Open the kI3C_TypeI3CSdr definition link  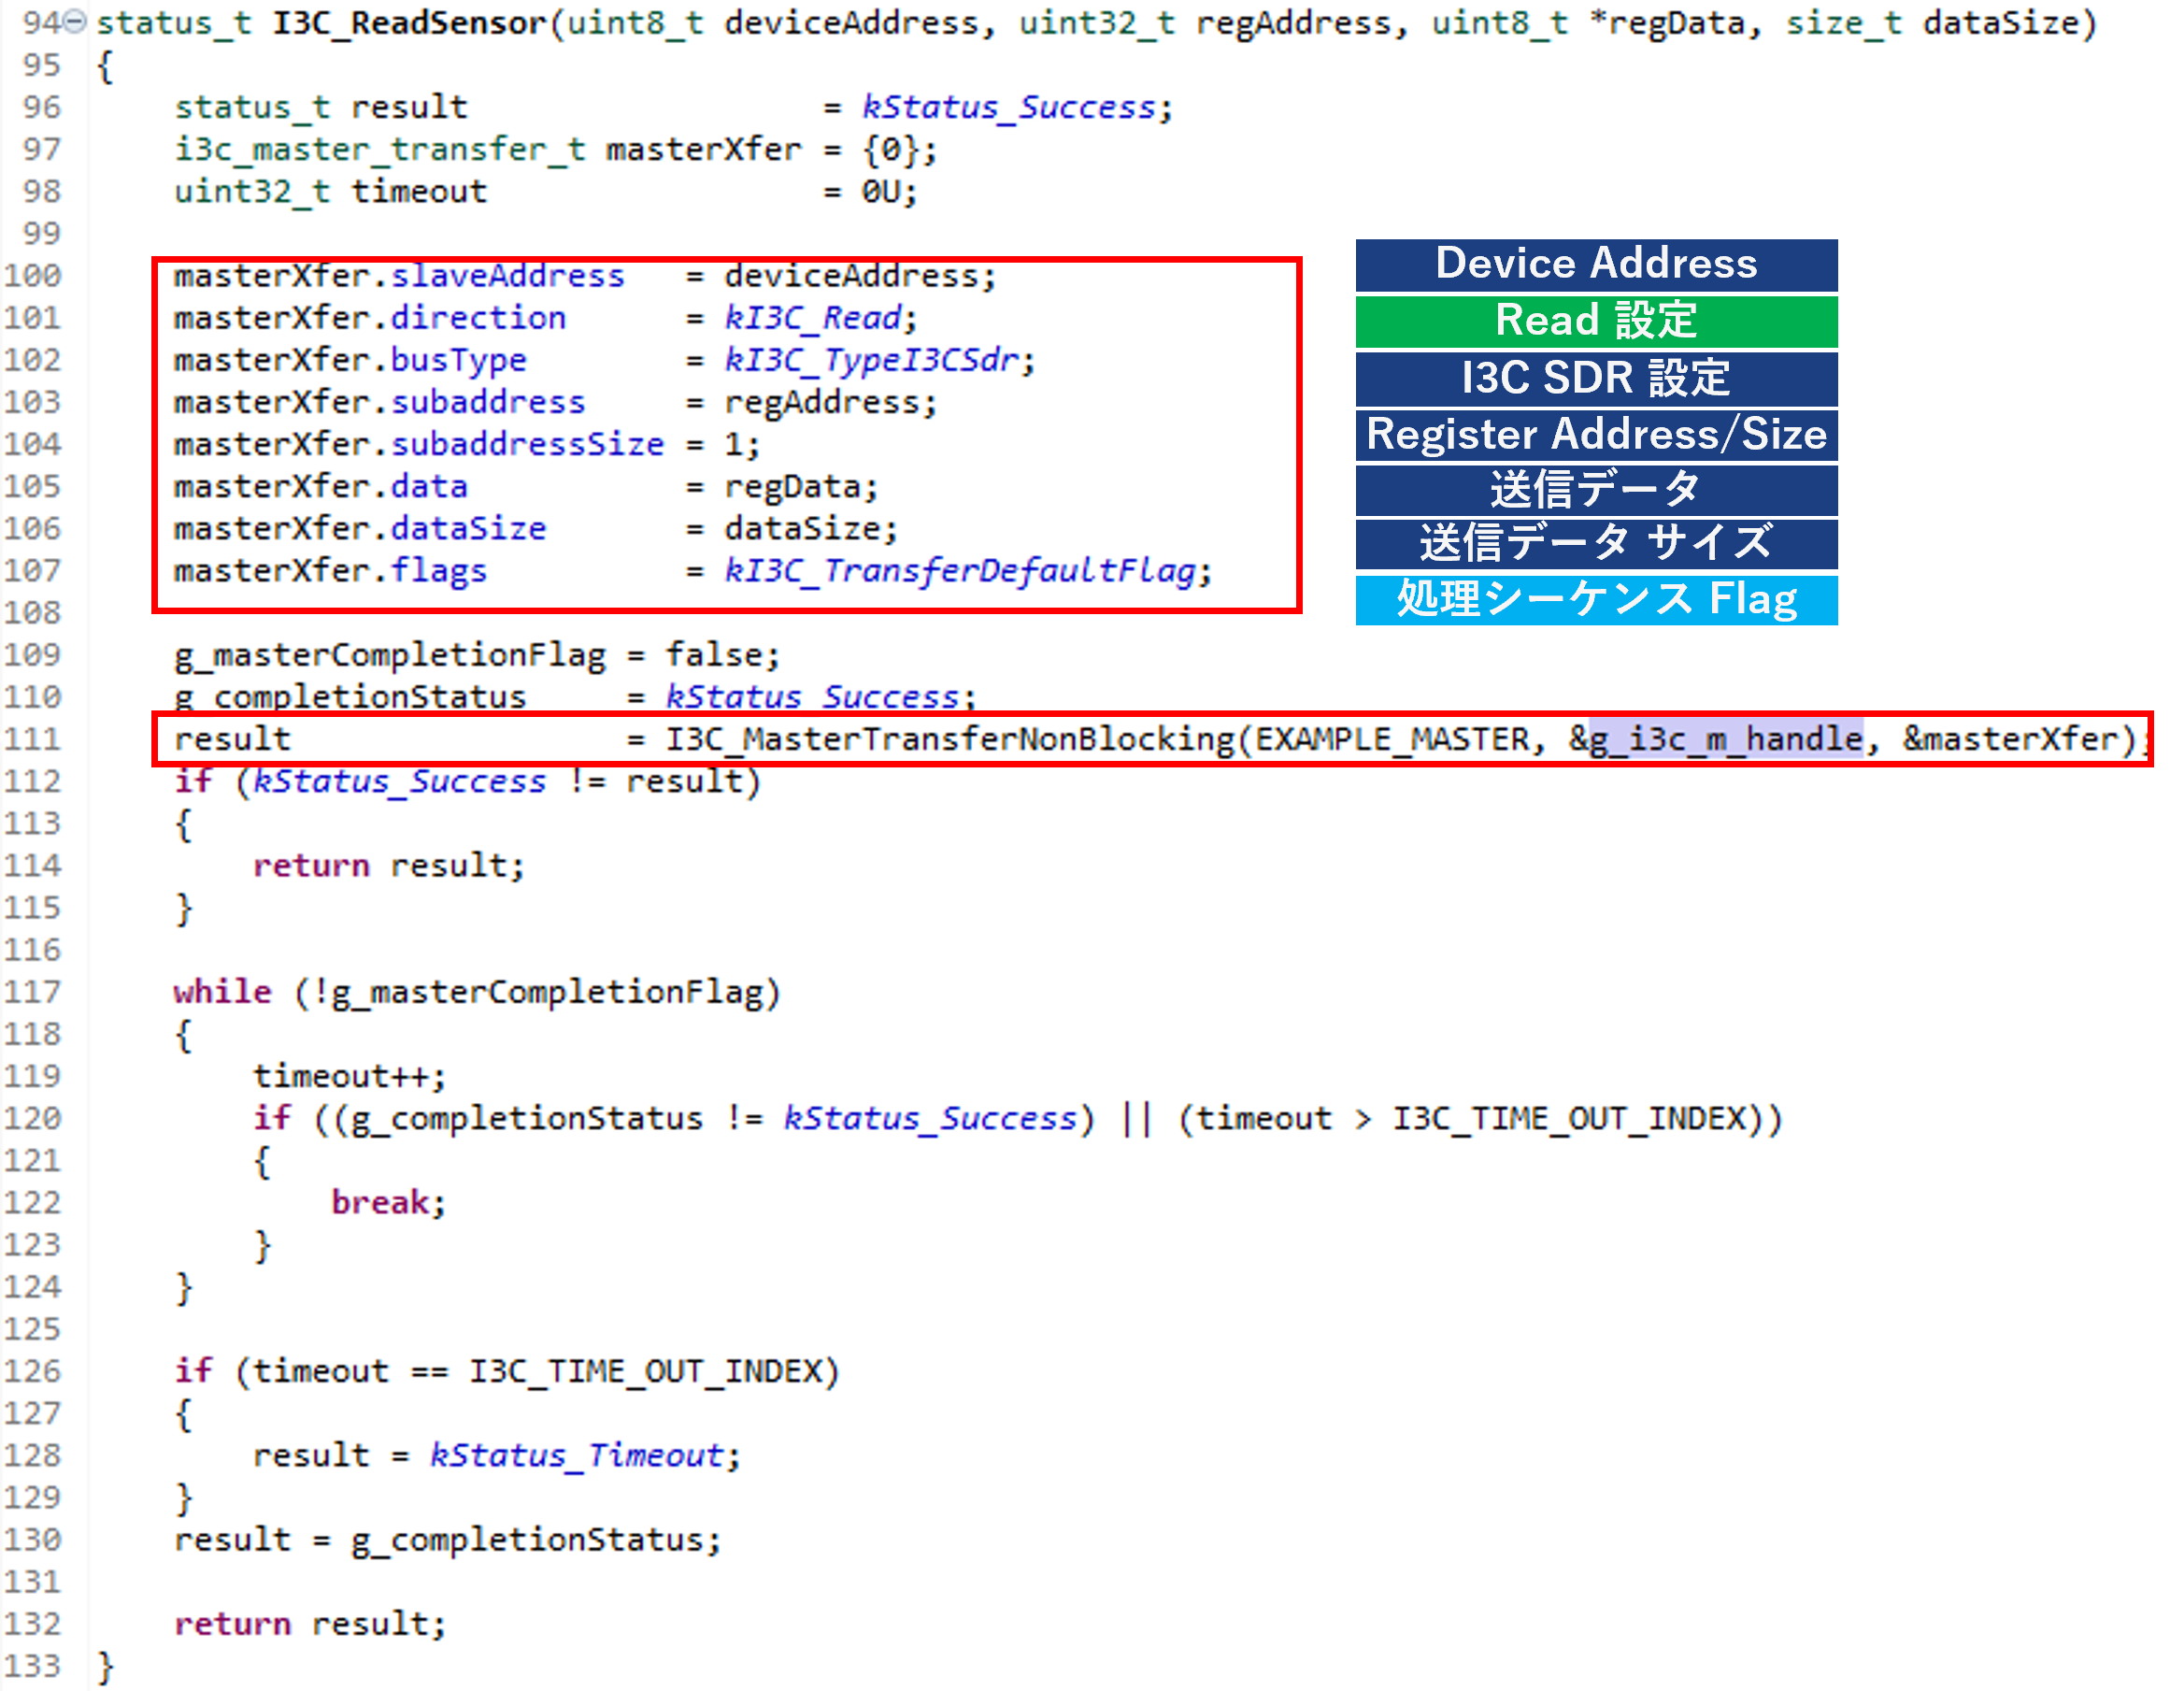click(x=872, y=359)
